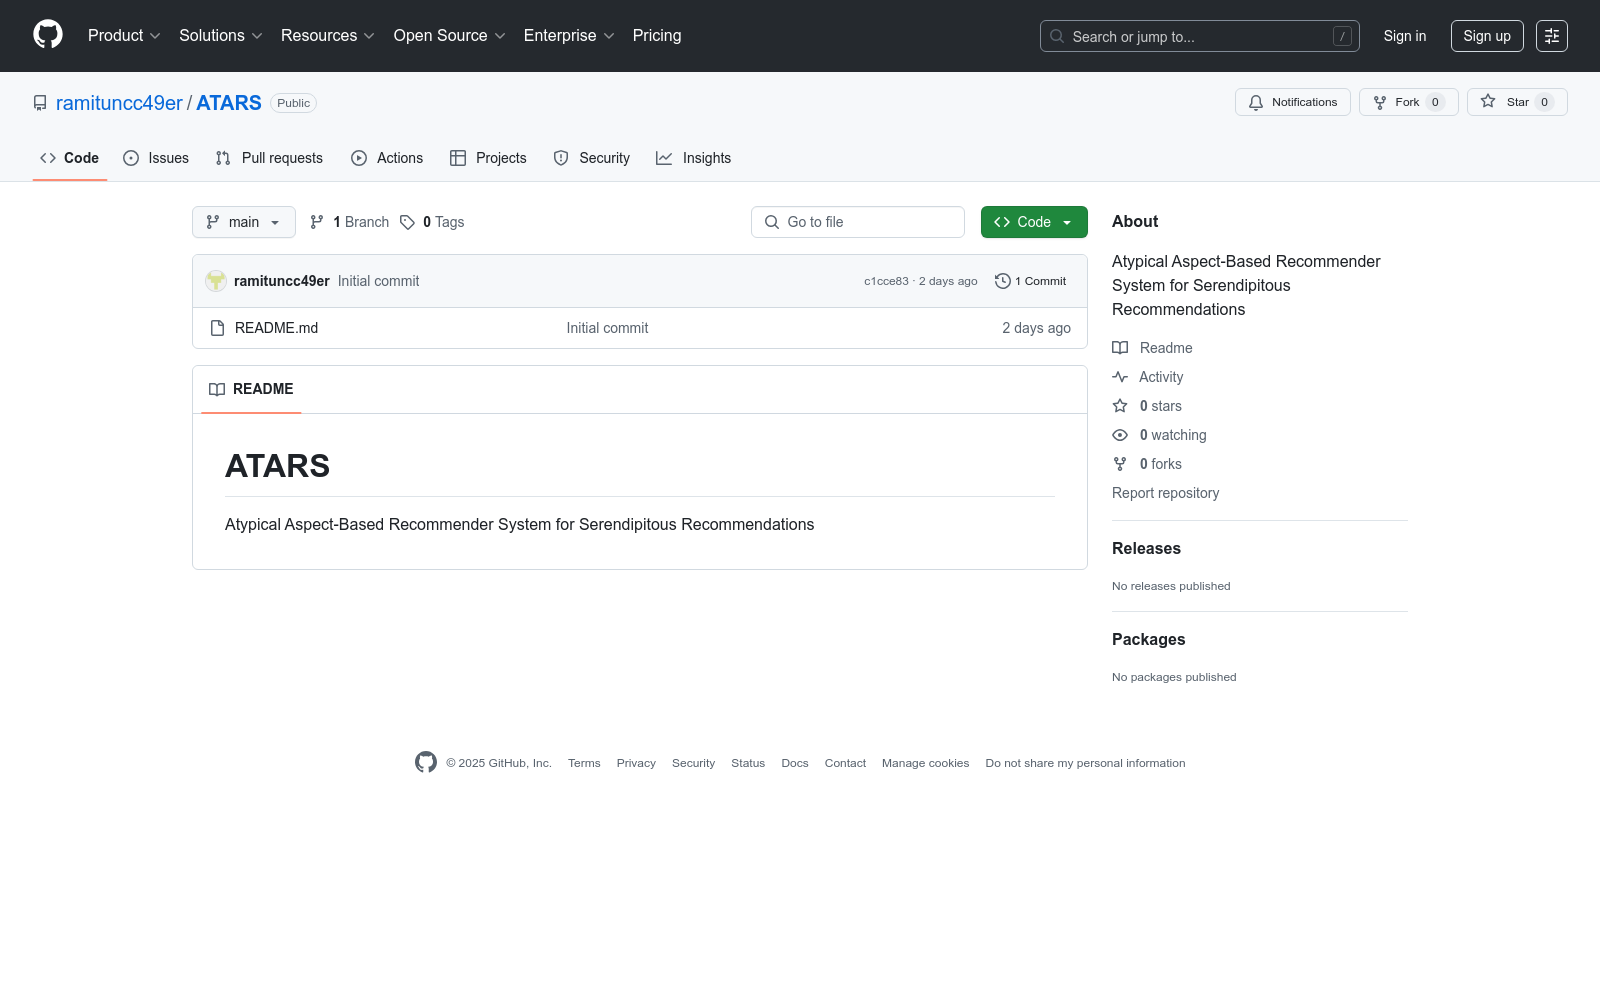Click the repository icon beside ramituncc49er
Image resolution: width=1600 pixels, height=1000 pixels.
(40, 103)
